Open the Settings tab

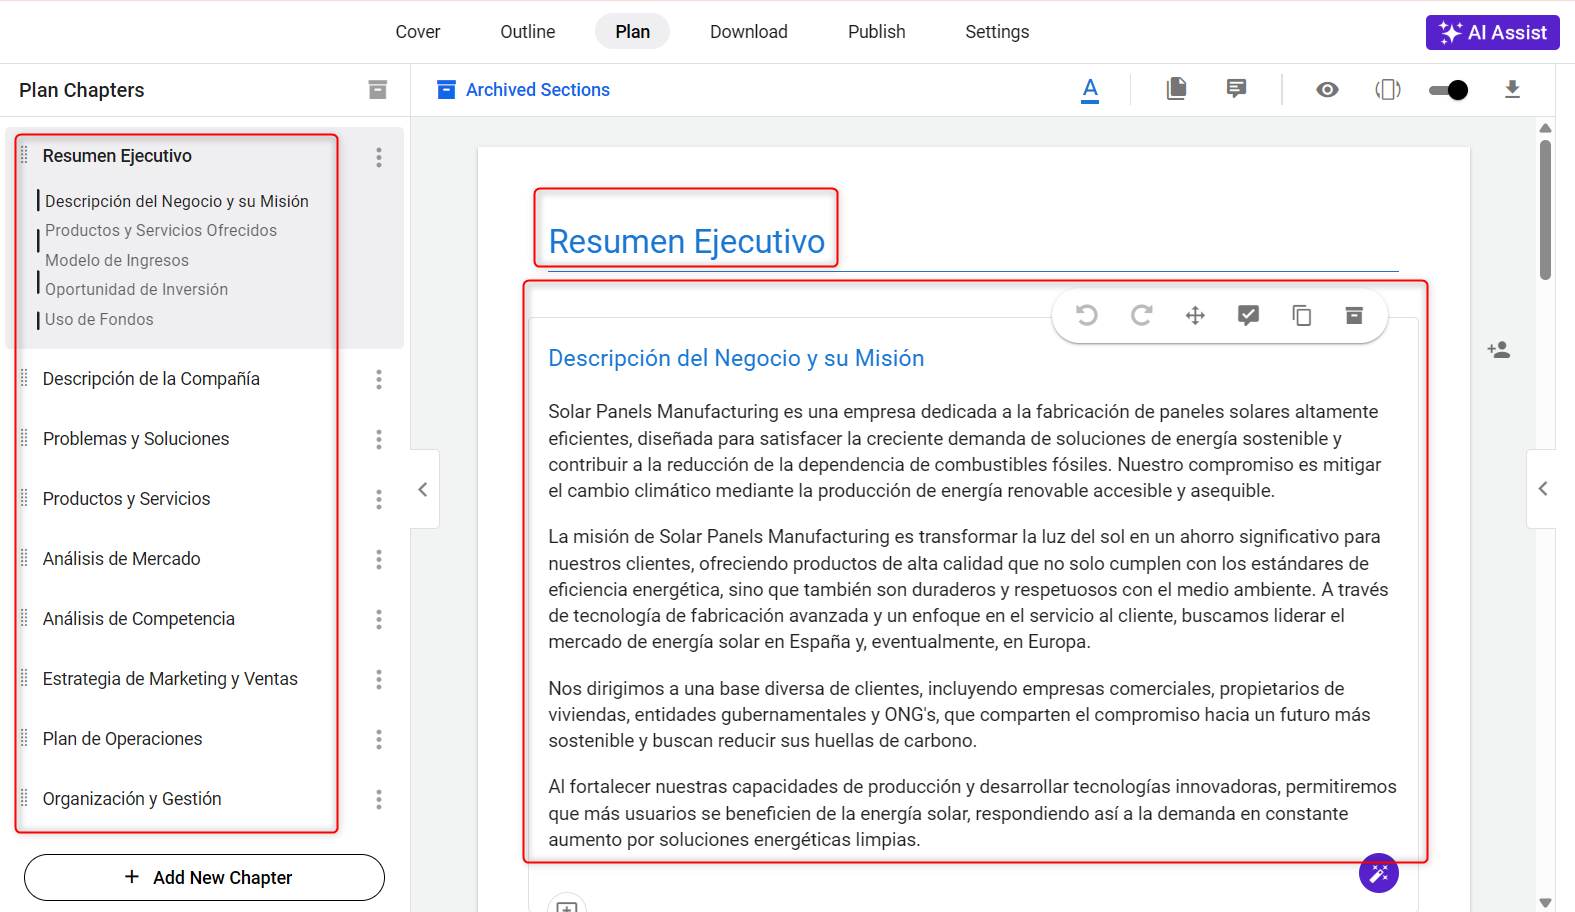997,32
